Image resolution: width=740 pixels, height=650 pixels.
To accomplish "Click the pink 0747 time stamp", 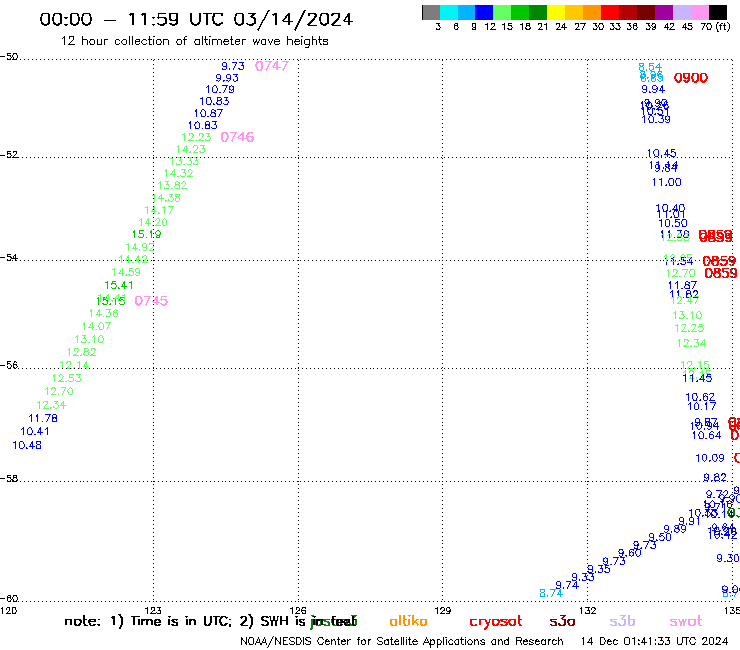I will pyautogui.click(x=271, y=66).
